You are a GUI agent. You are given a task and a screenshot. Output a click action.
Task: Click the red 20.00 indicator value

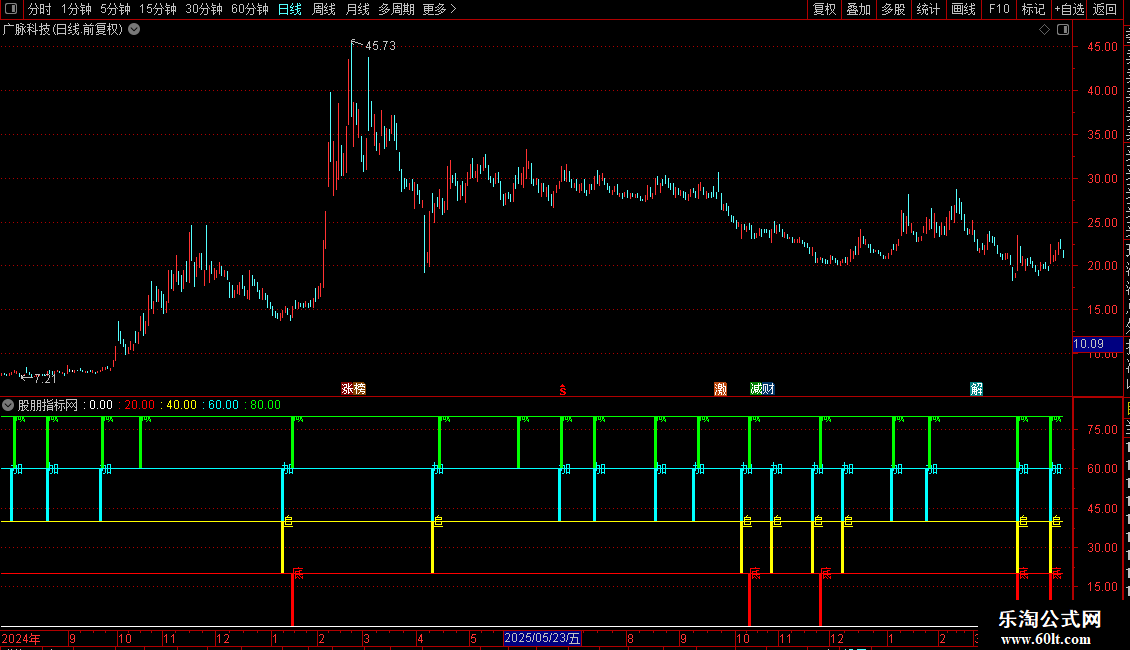click(x=140, y=405)
